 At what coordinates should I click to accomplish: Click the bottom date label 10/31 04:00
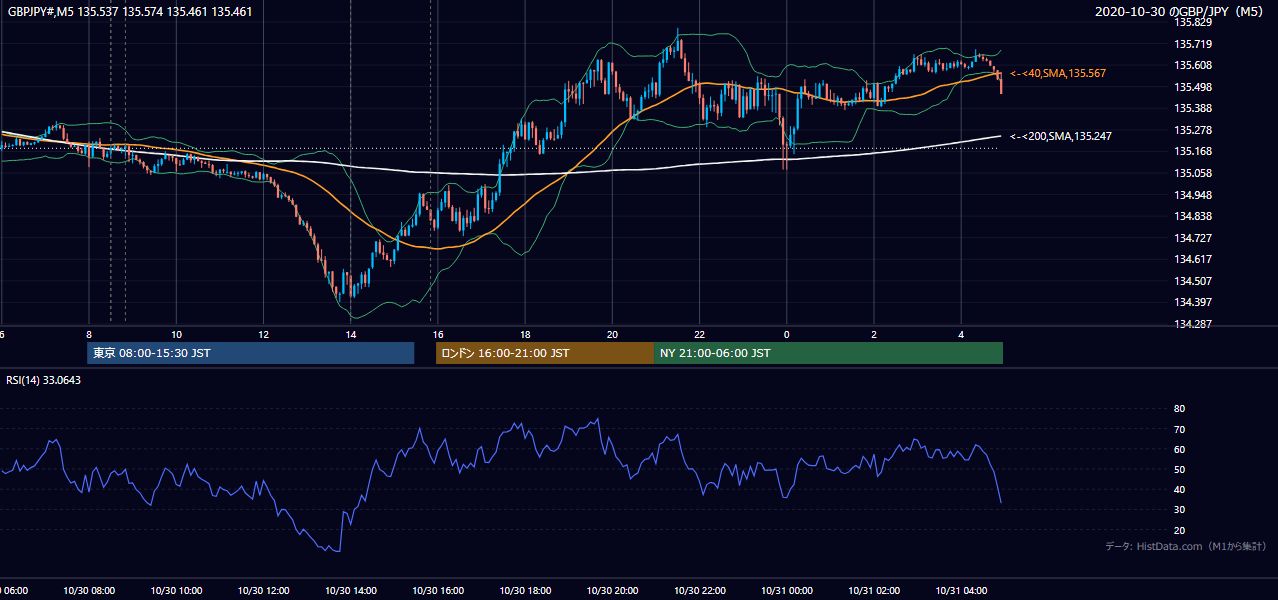coord(961,591)
